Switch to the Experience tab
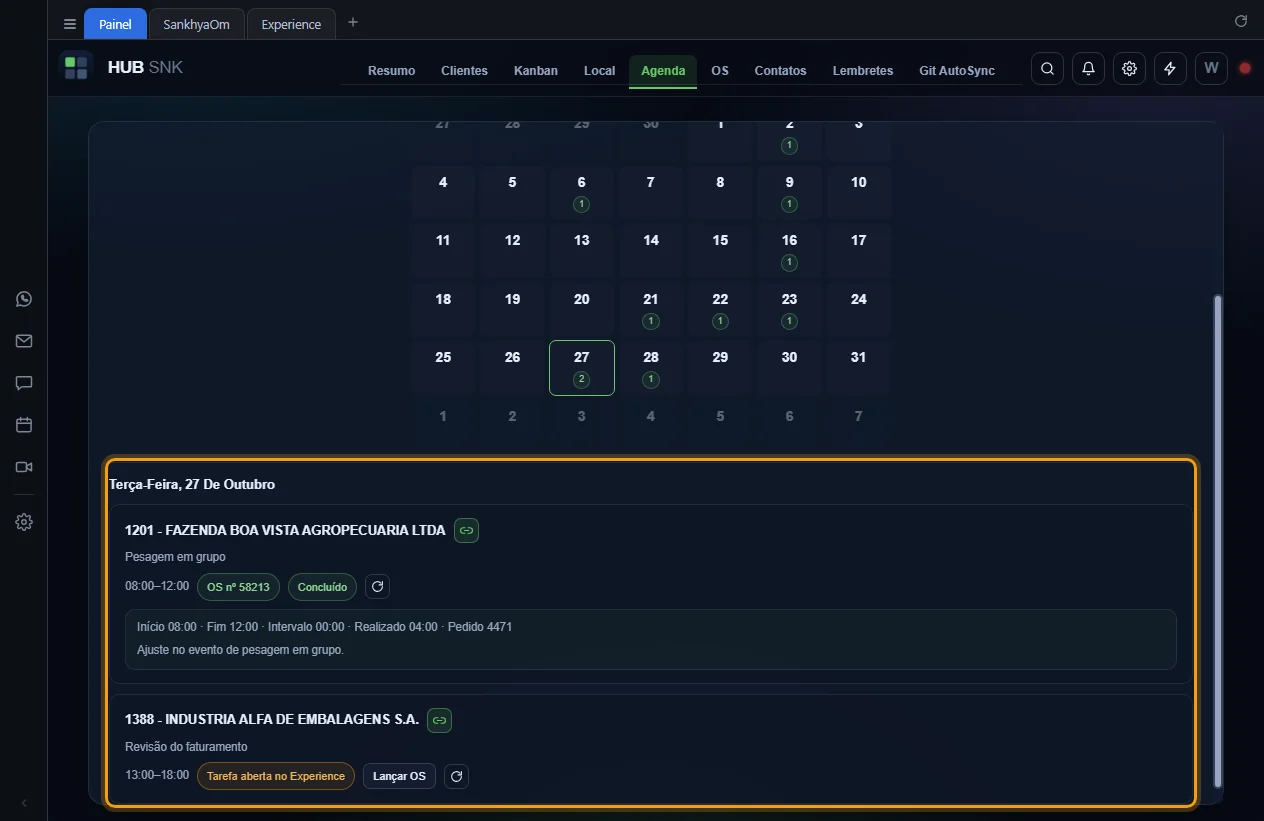The width and height of the screenshot is (1264, 821). coord(291,24)
